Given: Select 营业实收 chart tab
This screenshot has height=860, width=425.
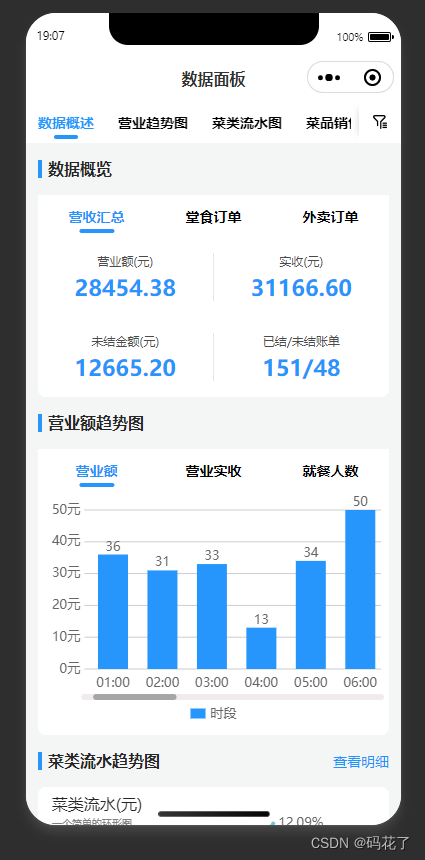Looking at the screenshot, I should pos(213,471).
